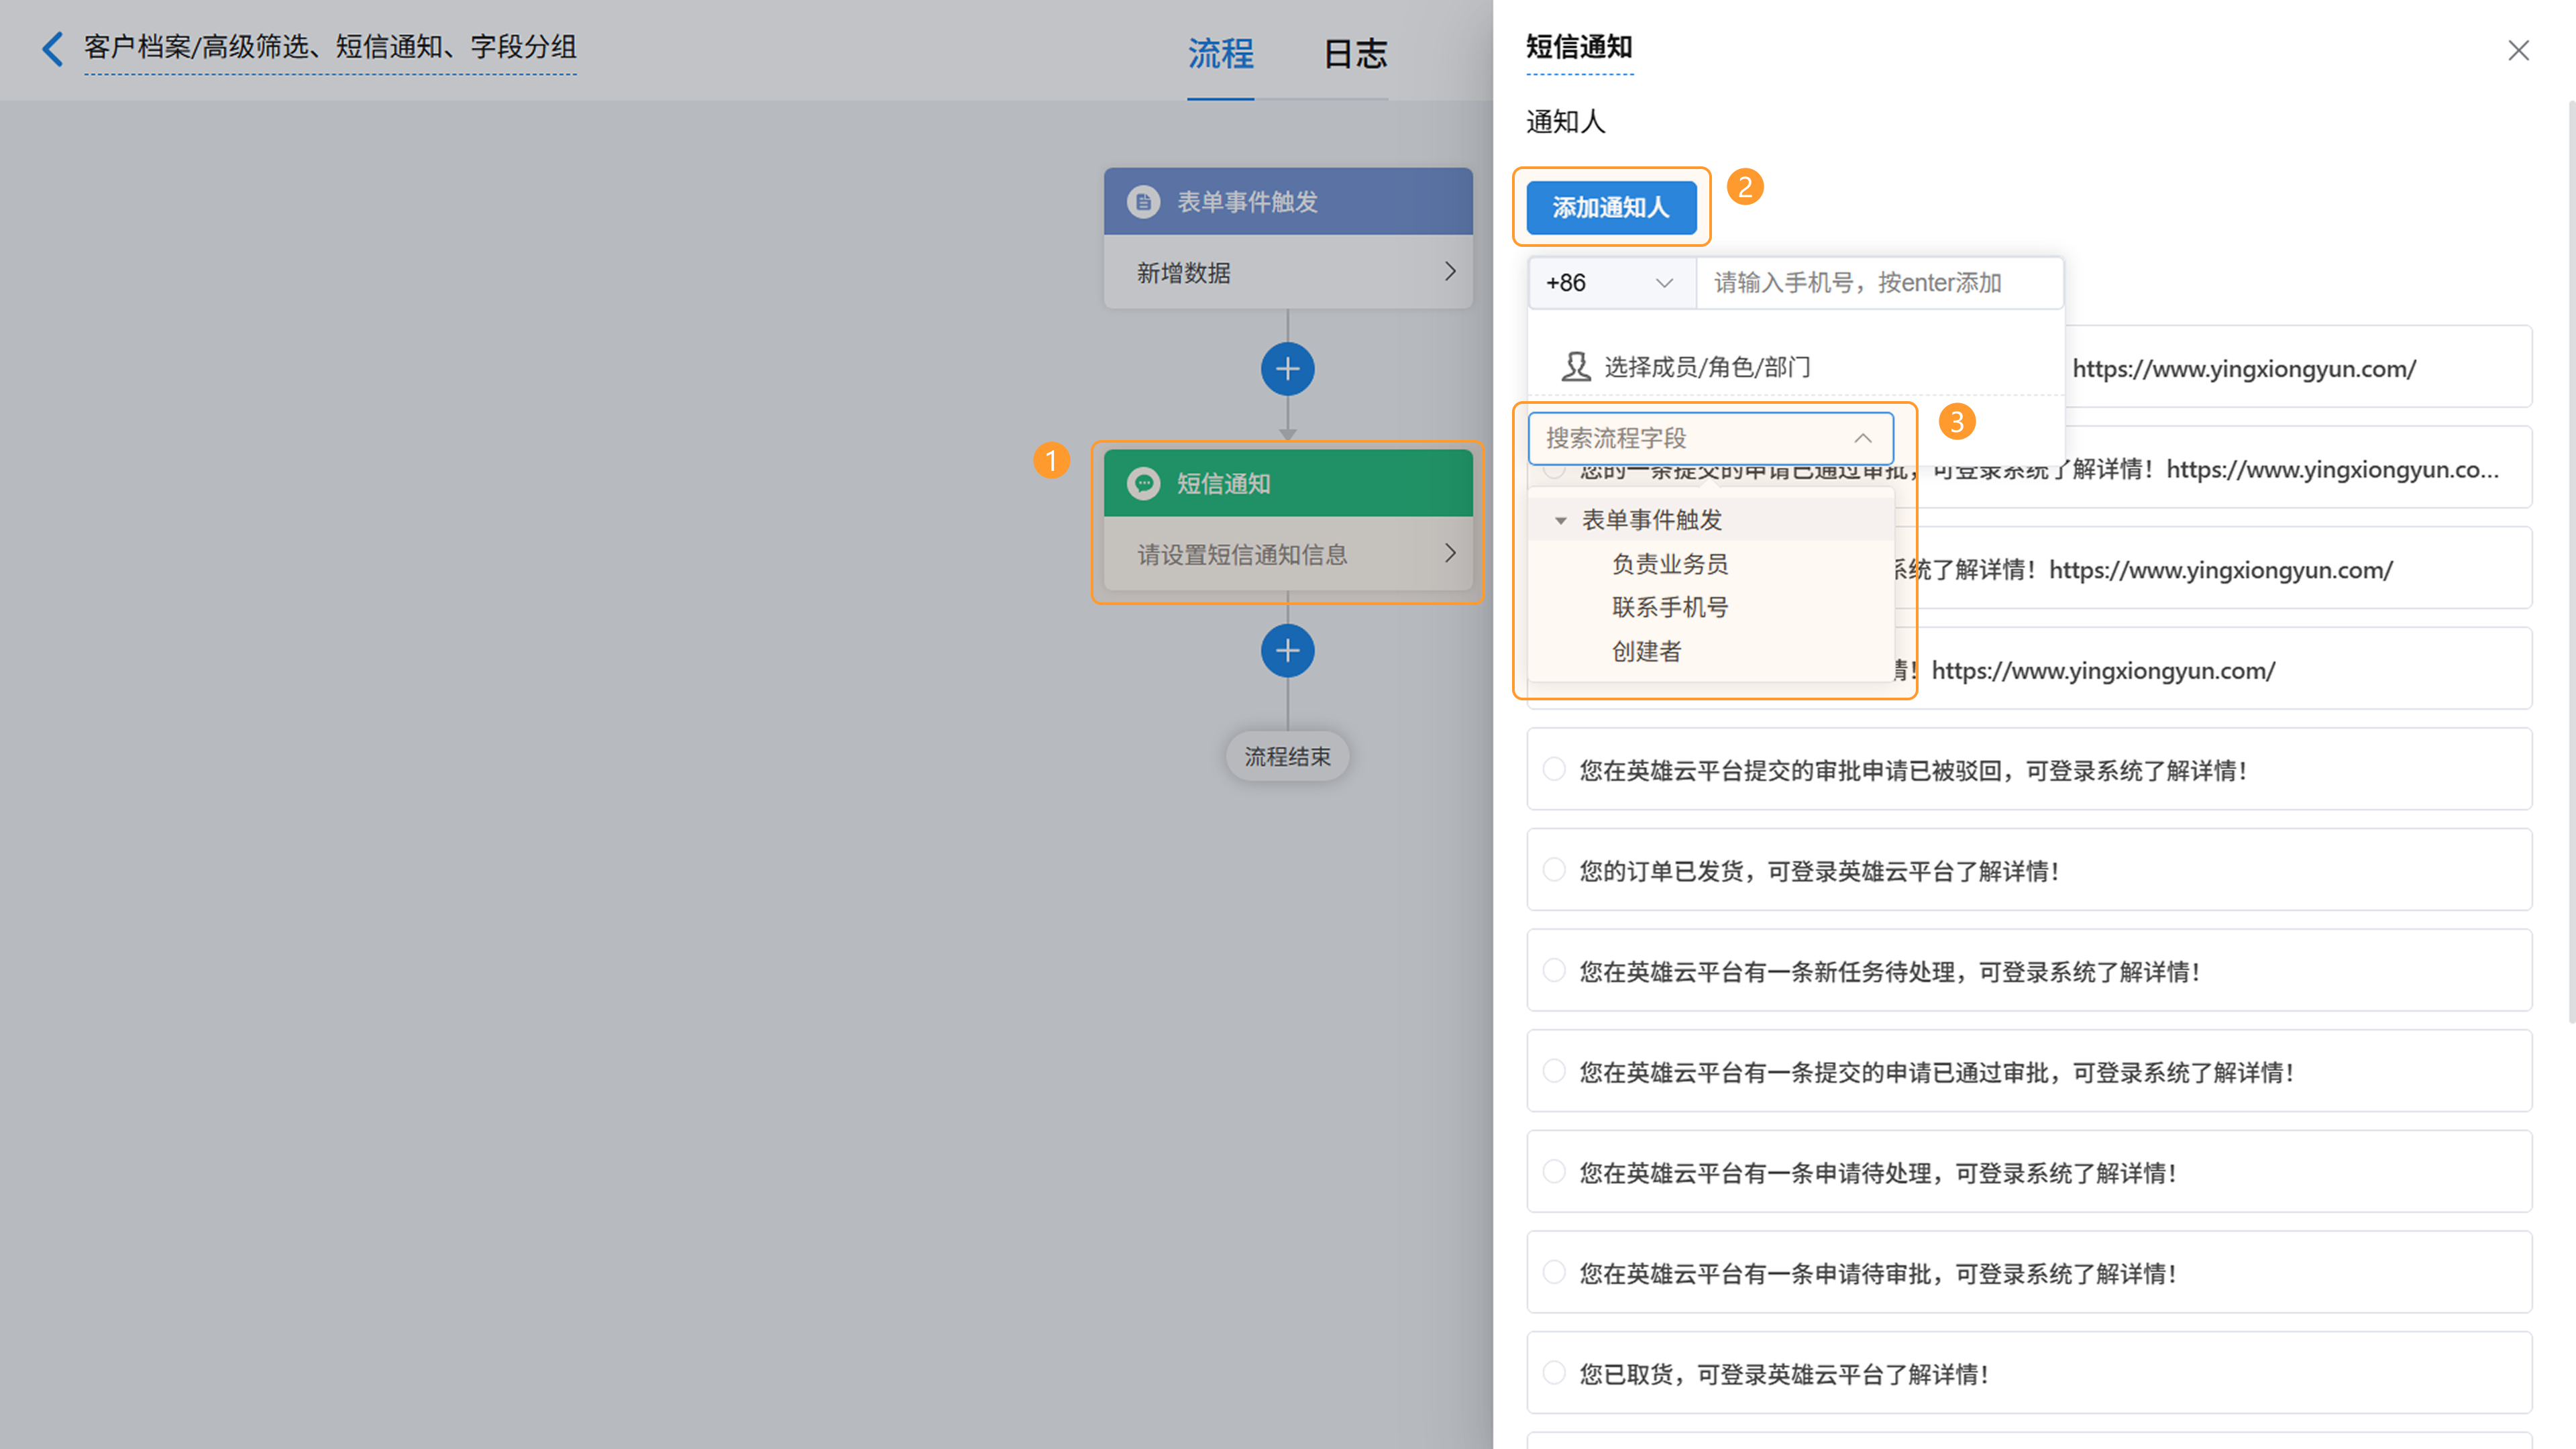Close the 短信通知 panel
Screen dimensions: 2576x1449
[2518, 51]
